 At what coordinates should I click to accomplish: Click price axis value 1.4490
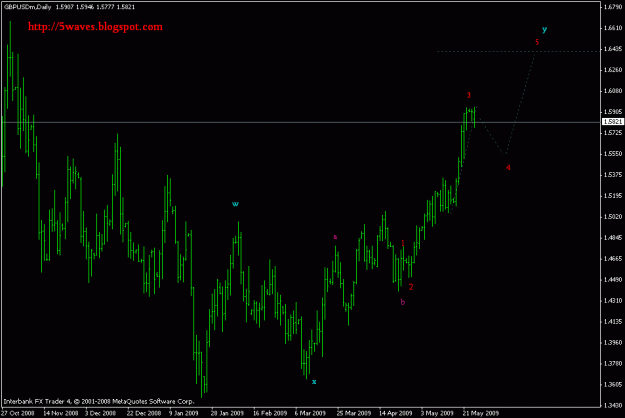tap(613, 280)
